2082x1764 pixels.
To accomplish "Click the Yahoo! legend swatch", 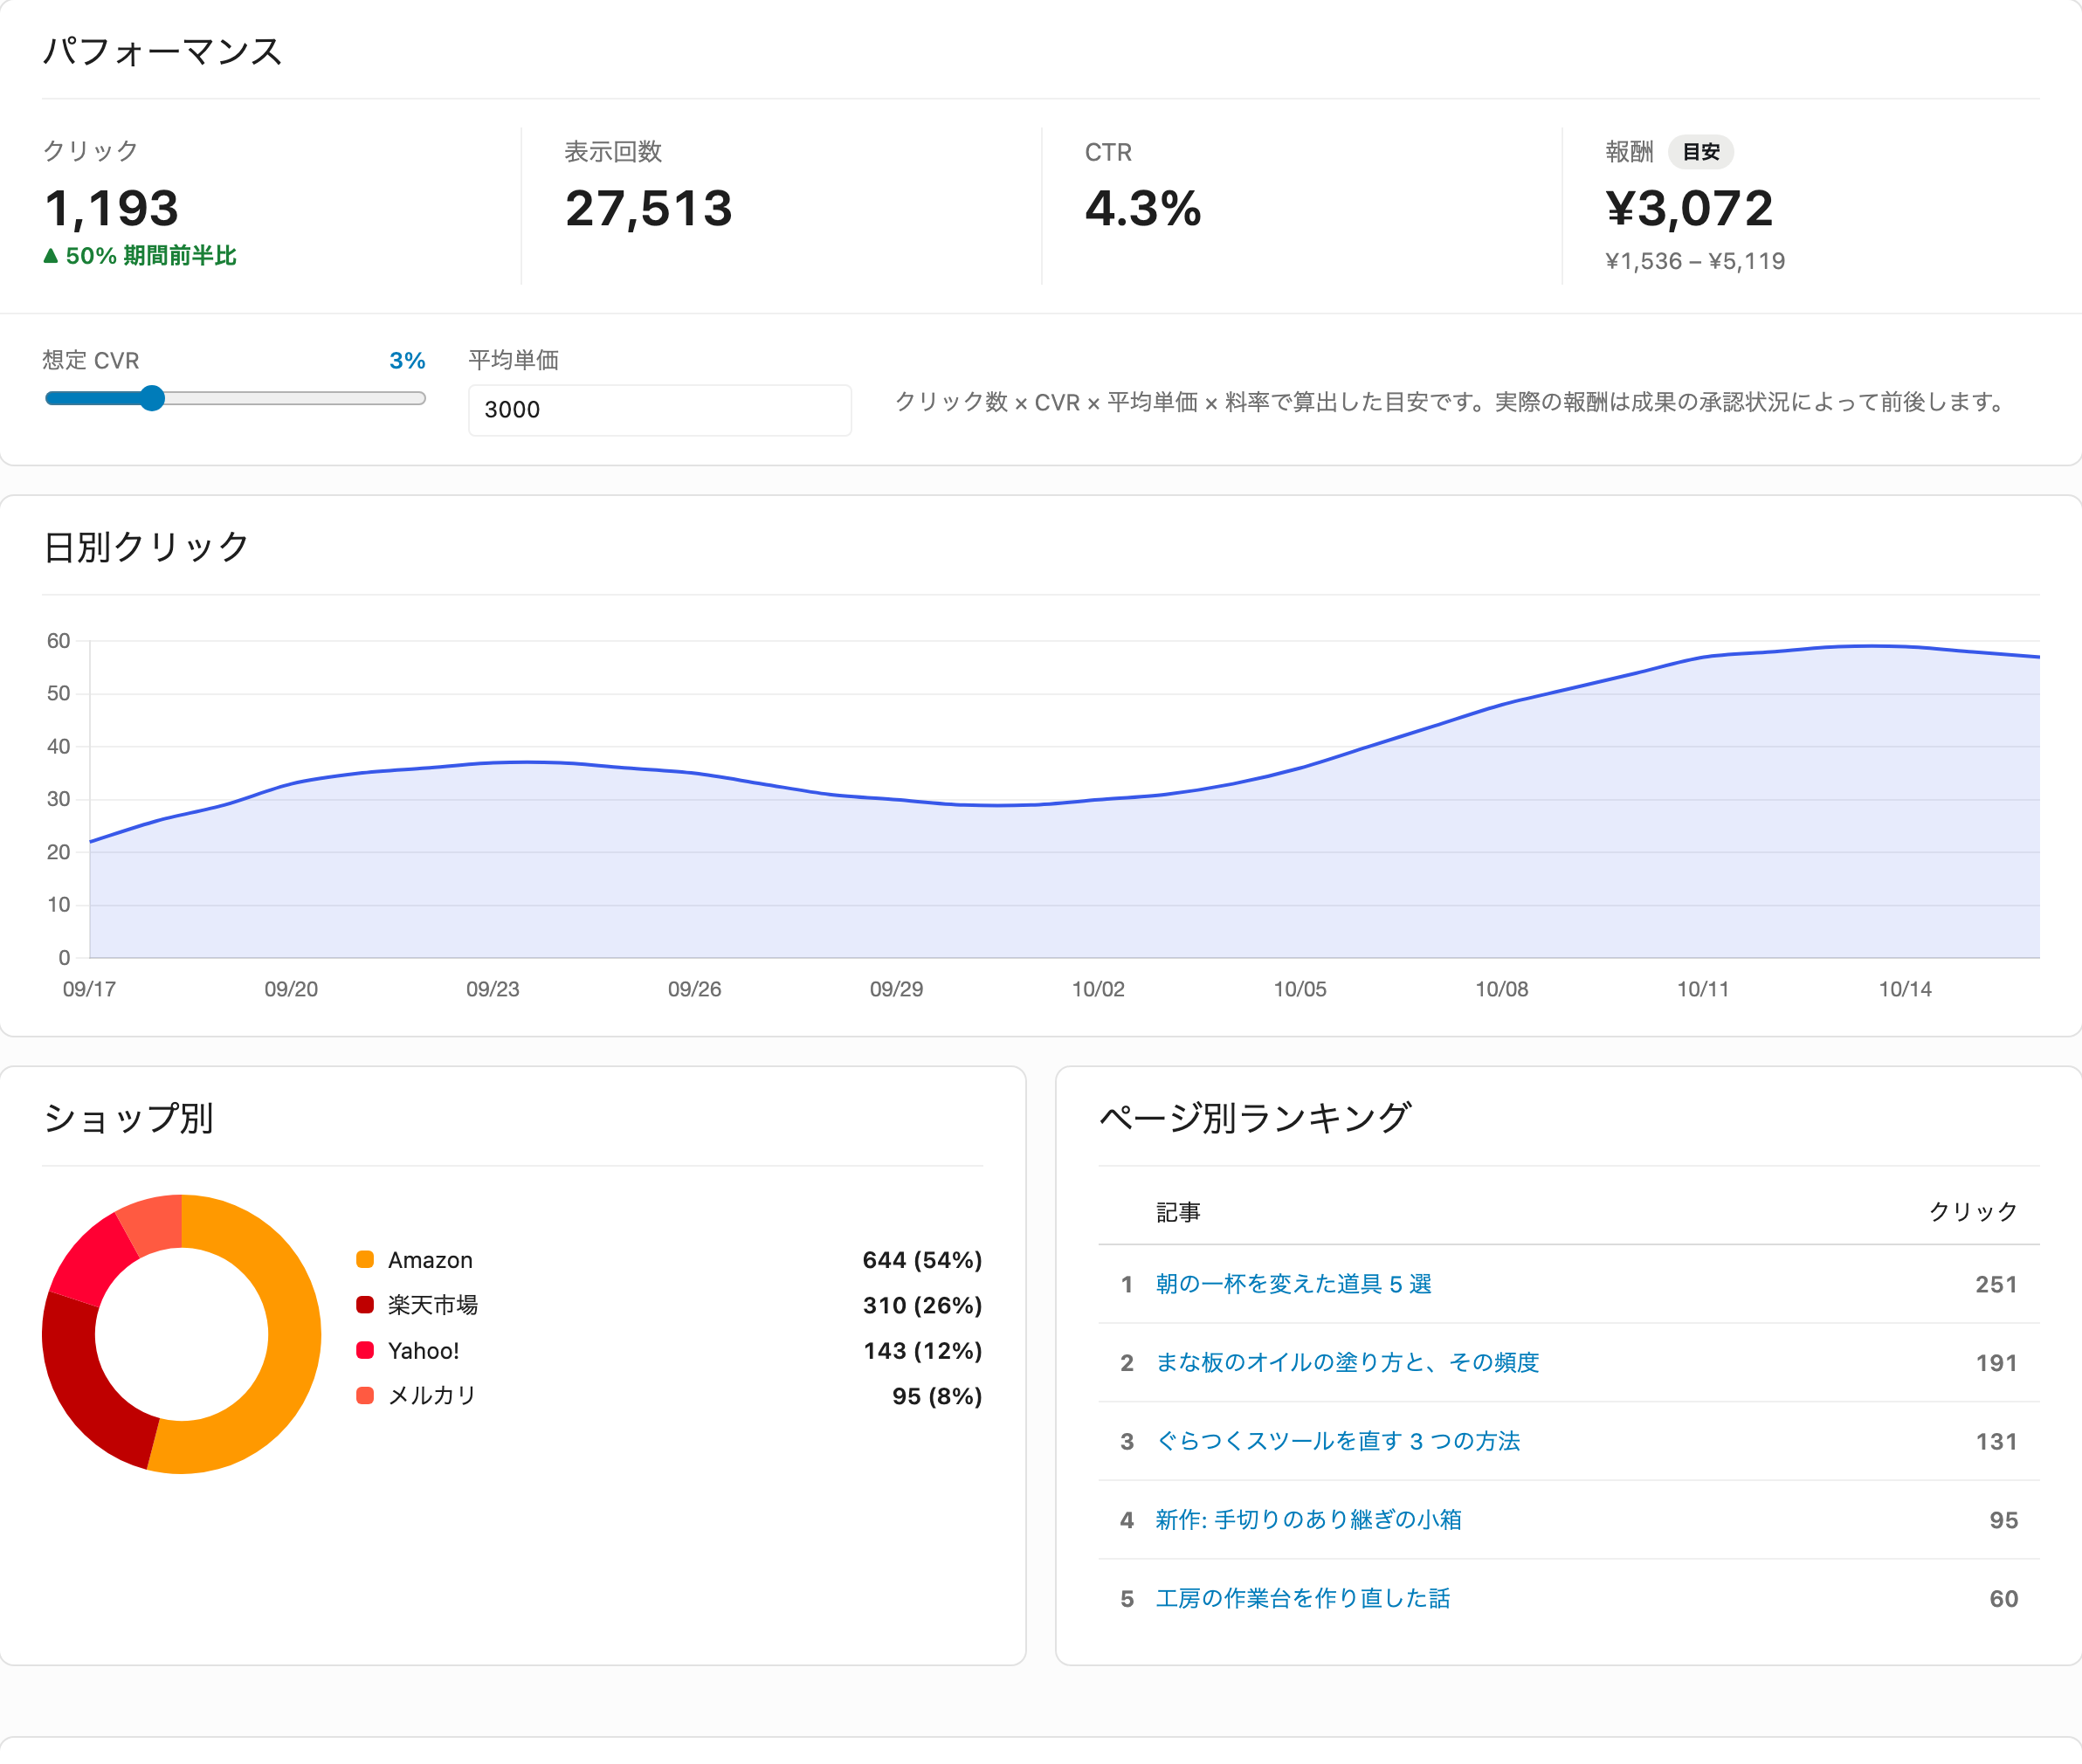I will (x=365, y=1350).
